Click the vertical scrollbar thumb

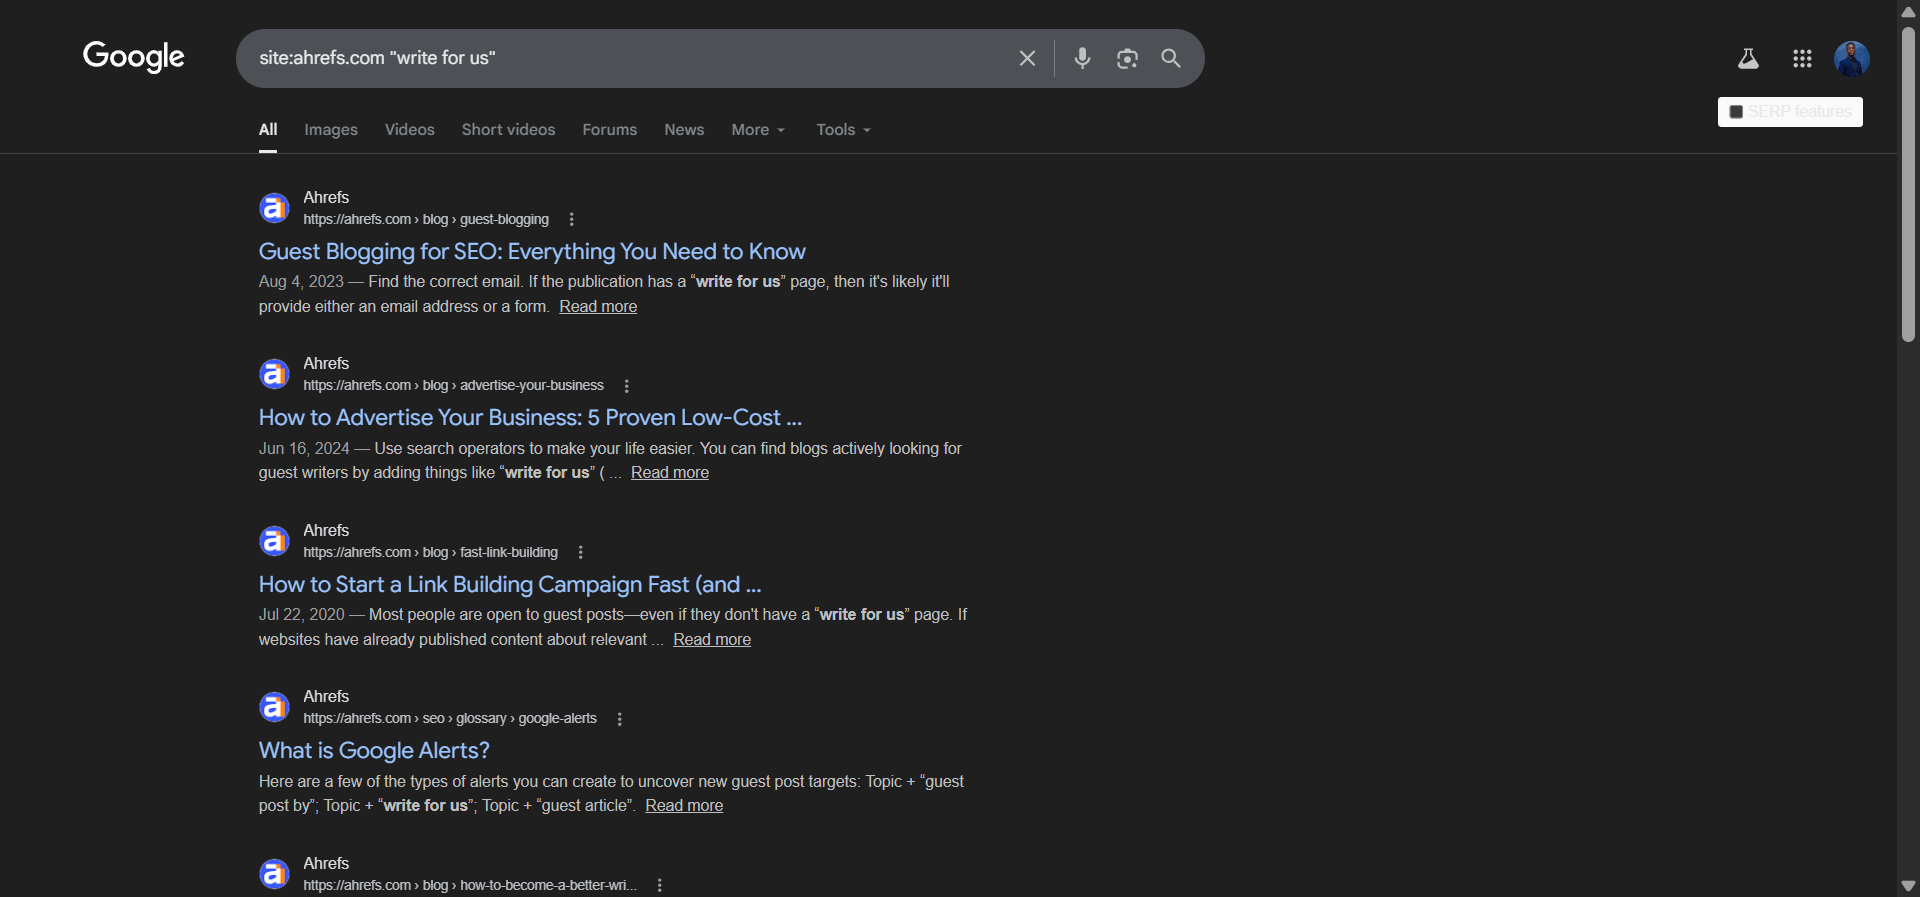[x=1908, y=185]
